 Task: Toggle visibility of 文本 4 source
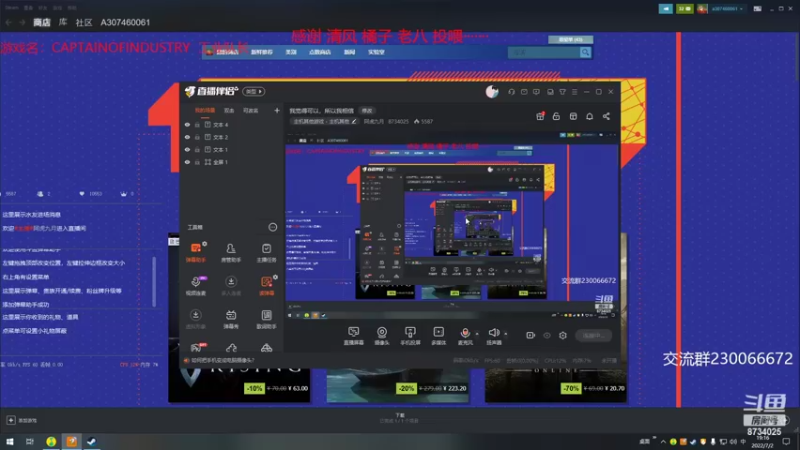tap(187, 124)
